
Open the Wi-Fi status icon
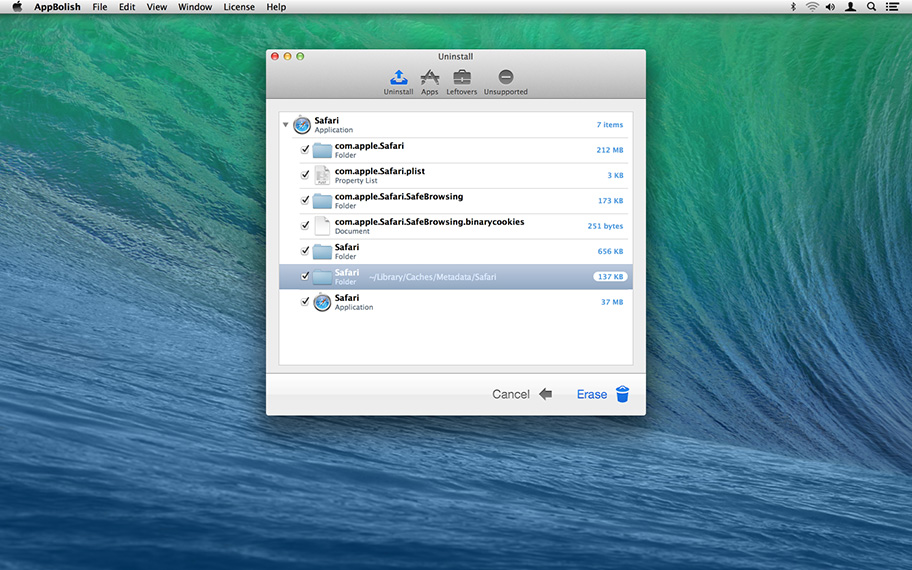812,7
